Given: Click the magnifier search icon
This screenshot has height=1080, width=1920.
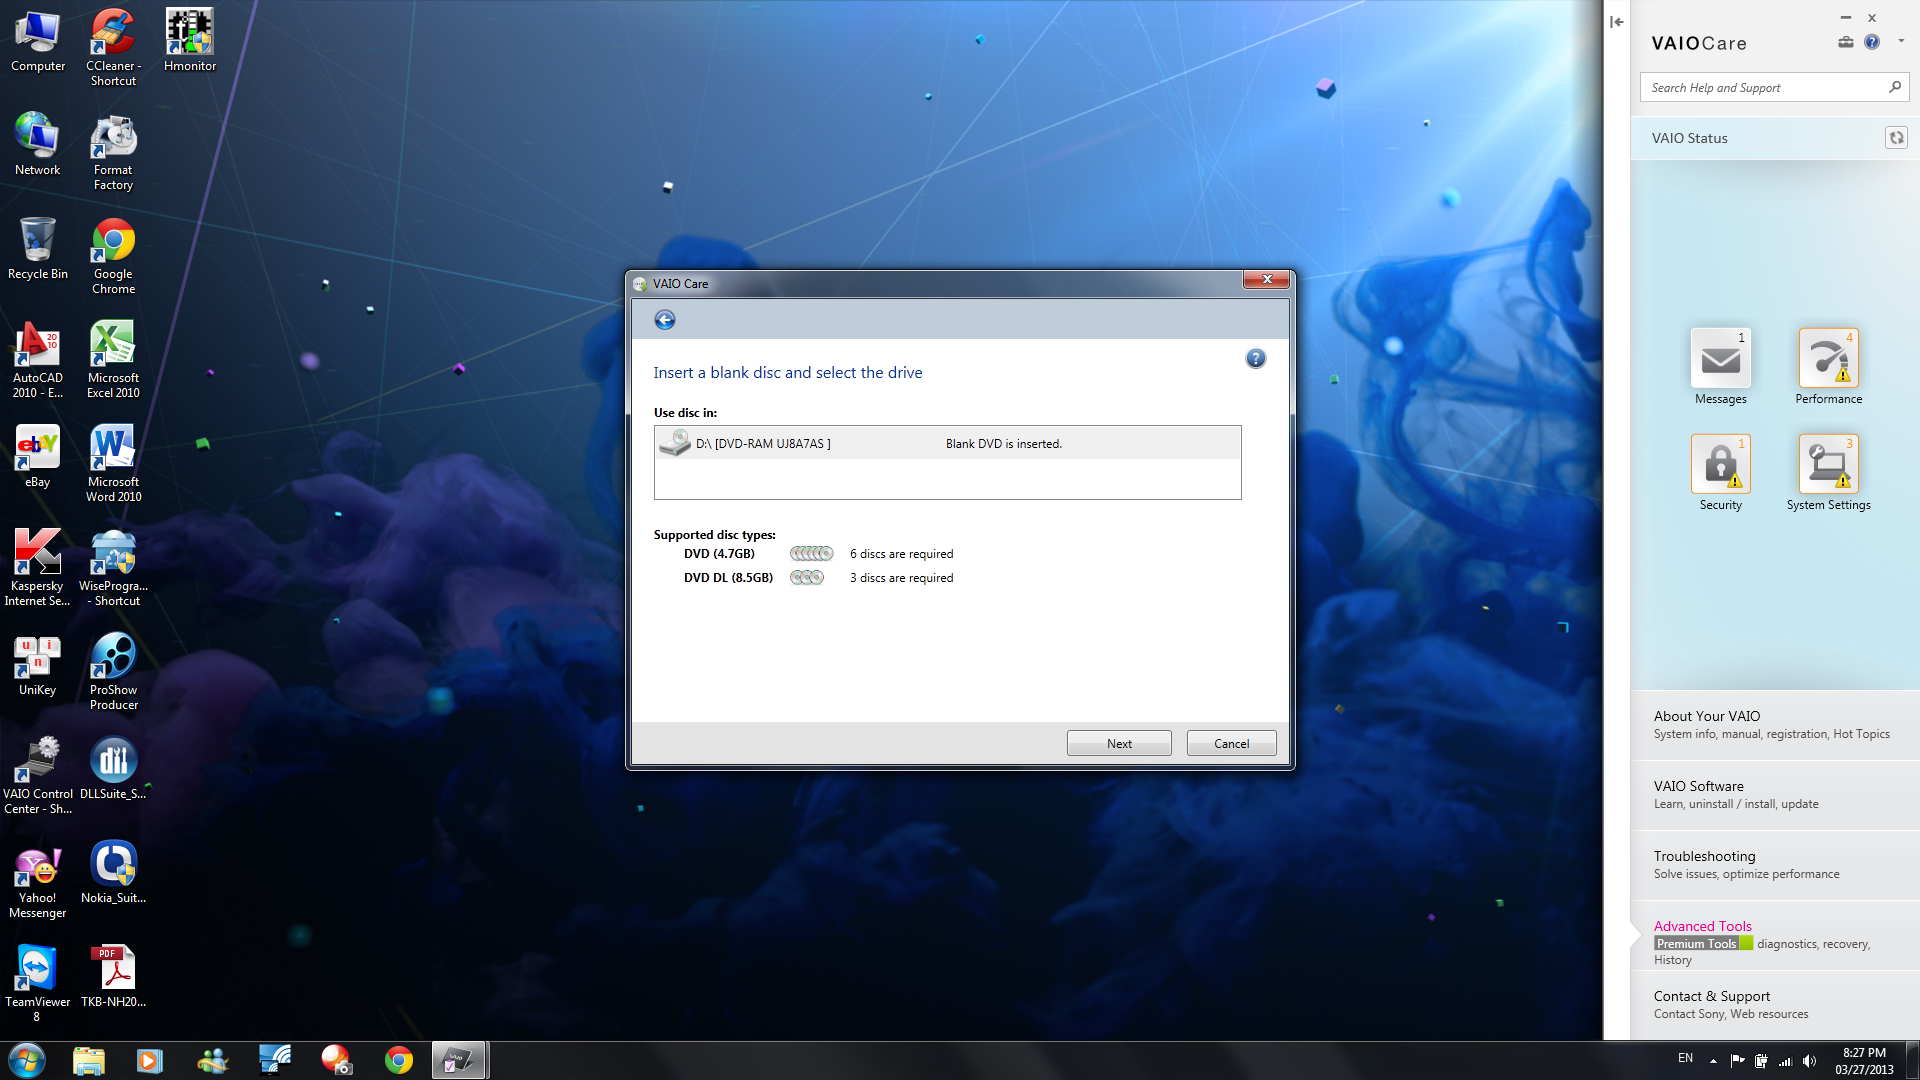Looking at the screenshot, I should coord(1894,87).
